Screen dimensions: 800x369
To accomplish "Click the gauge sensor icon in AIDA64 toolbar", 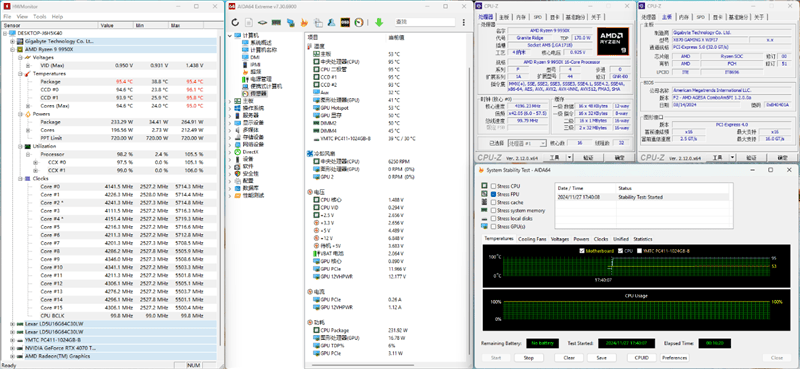I will (x=359, y=22).
